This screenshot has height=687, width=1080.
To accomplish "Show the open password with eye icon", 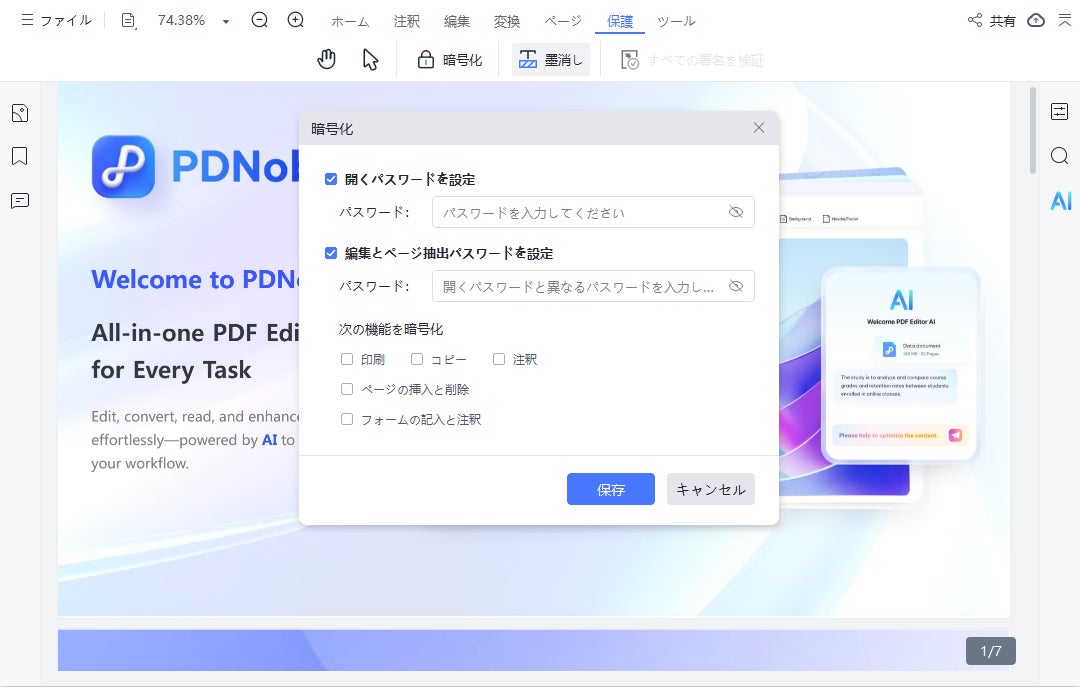I will click(x=736, y=212).
